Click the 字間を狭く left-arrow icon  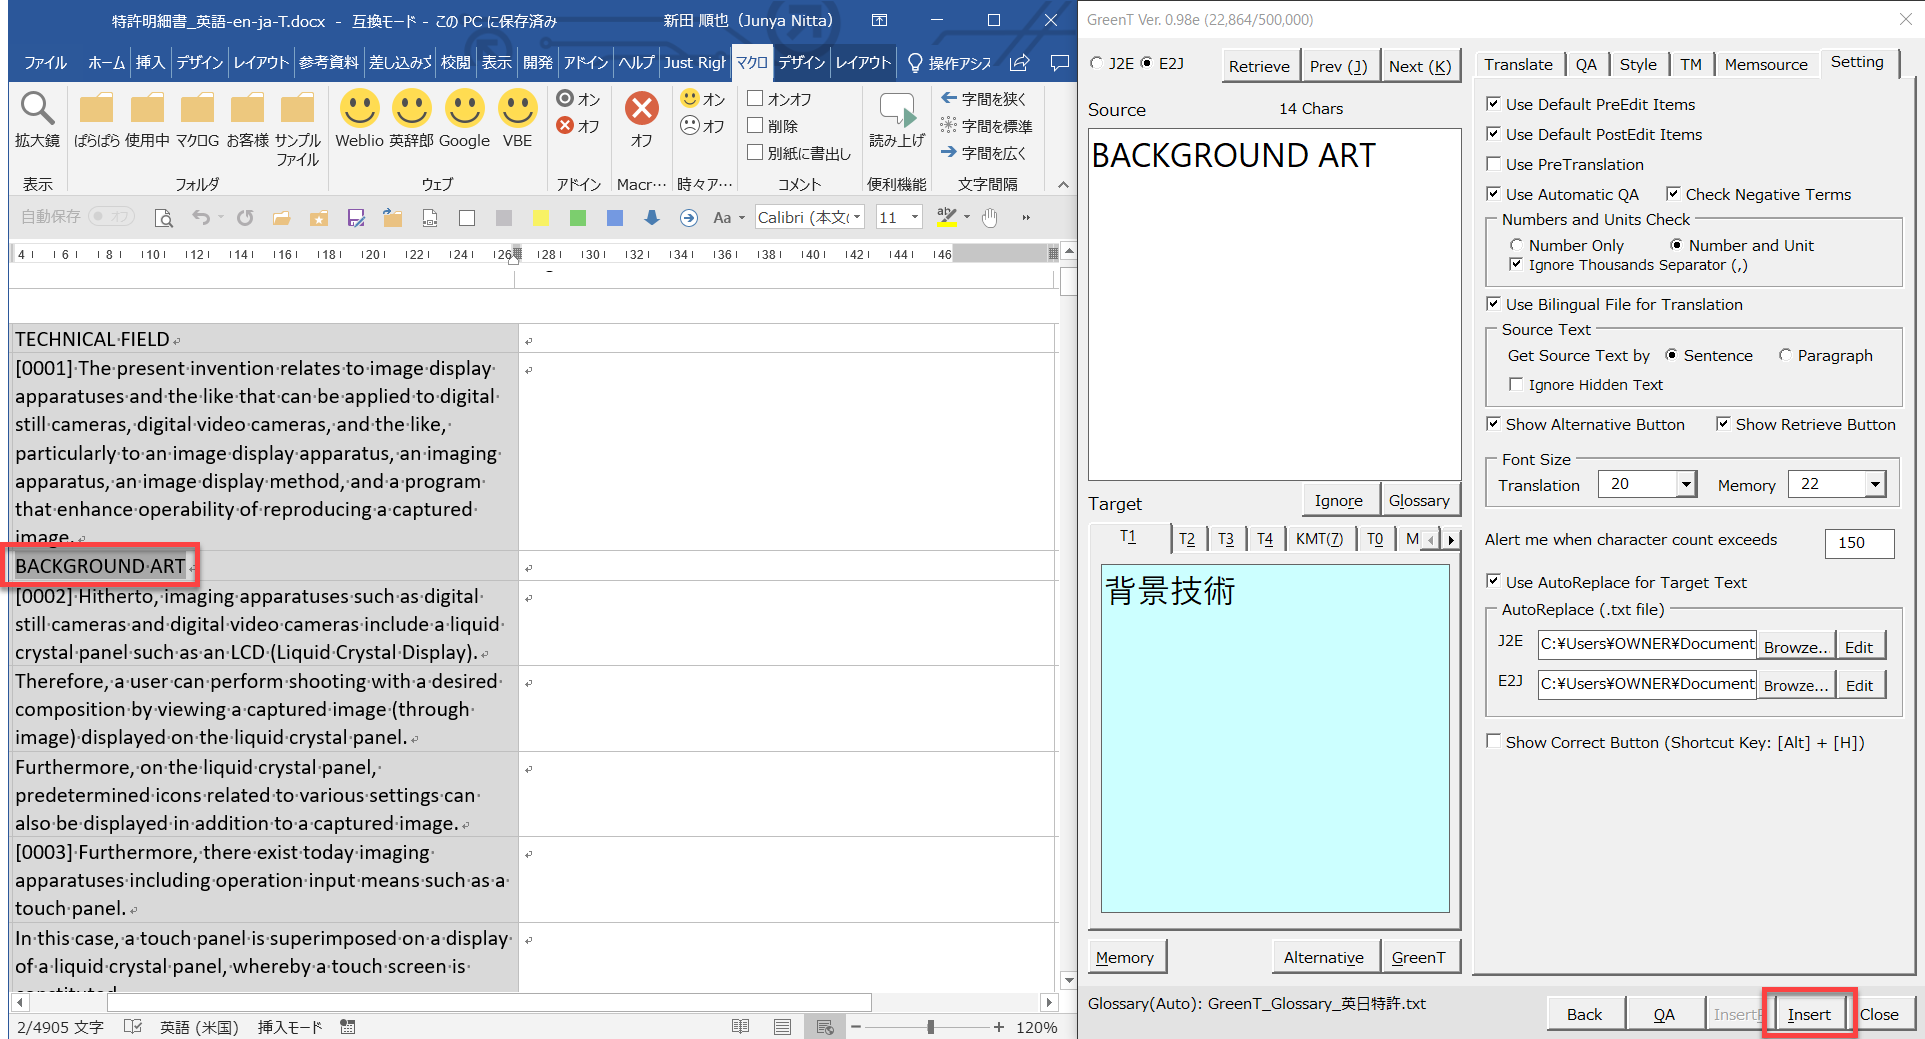coord(949,98)
